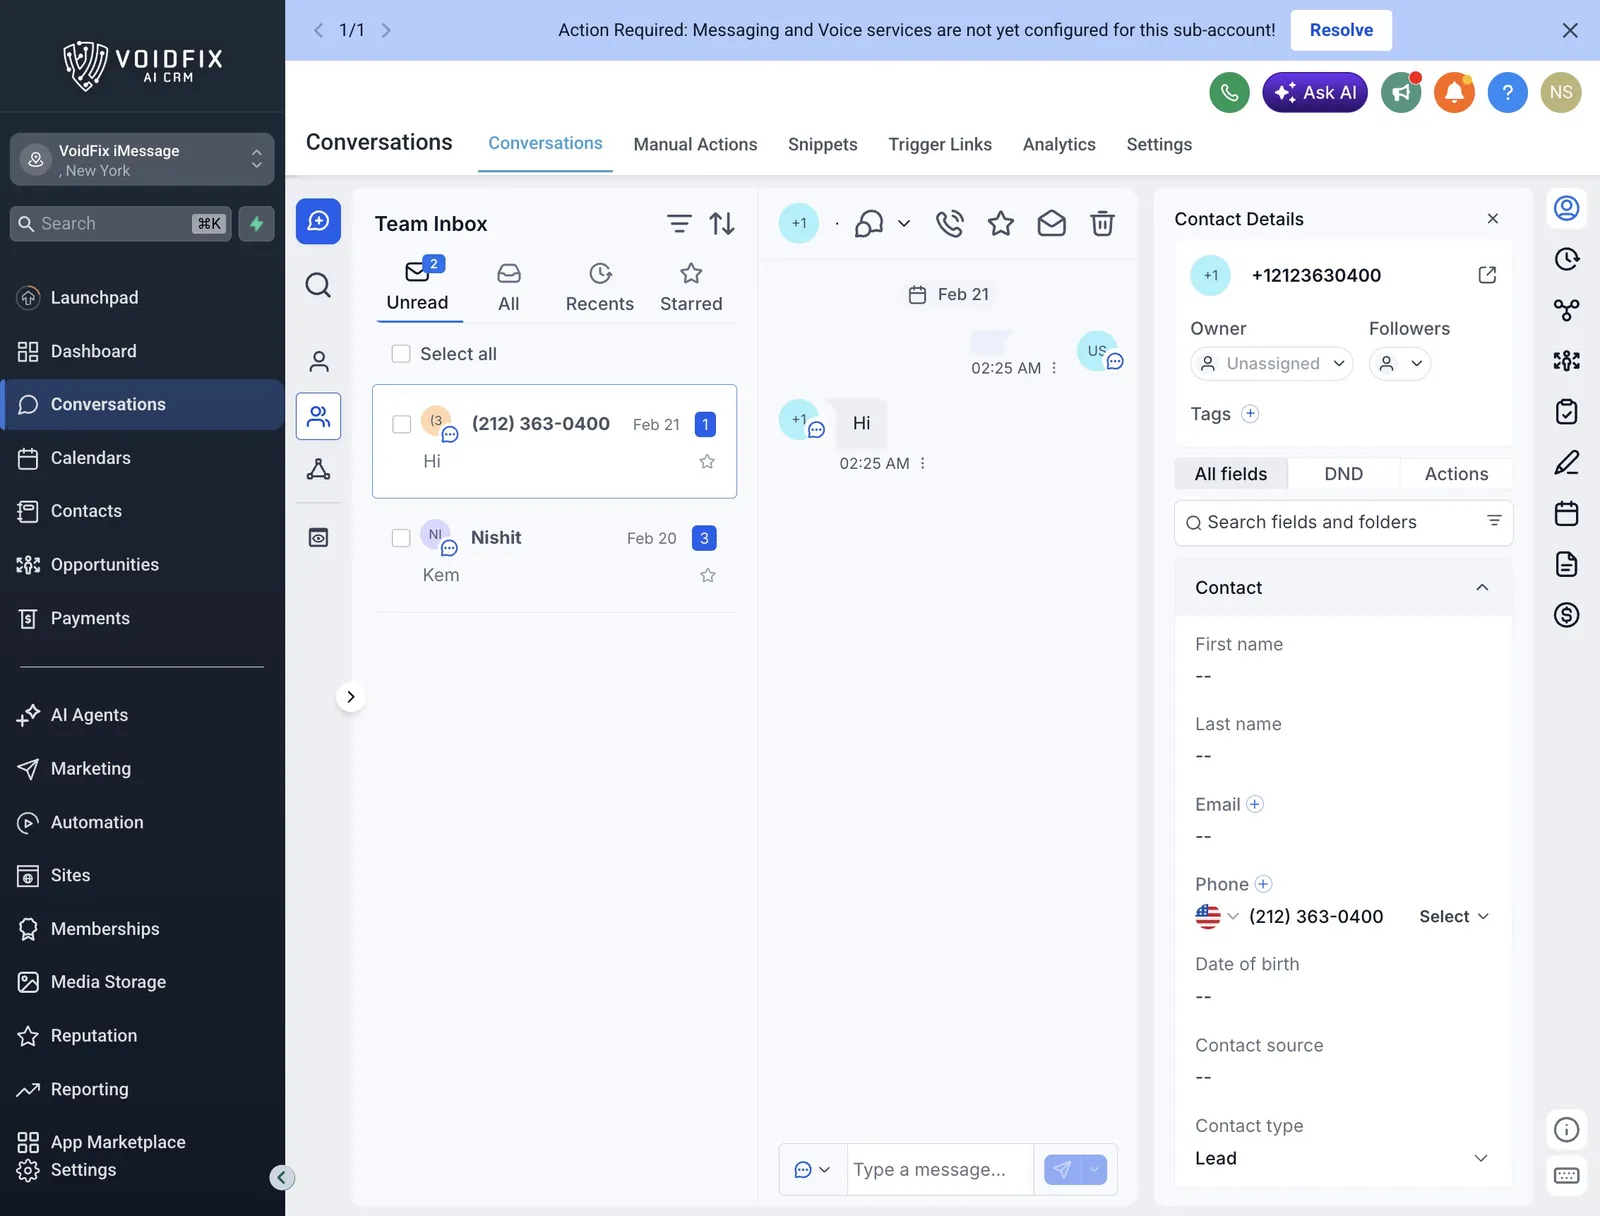
Task: Open Team Inbox filter icon
Action: 679,224
